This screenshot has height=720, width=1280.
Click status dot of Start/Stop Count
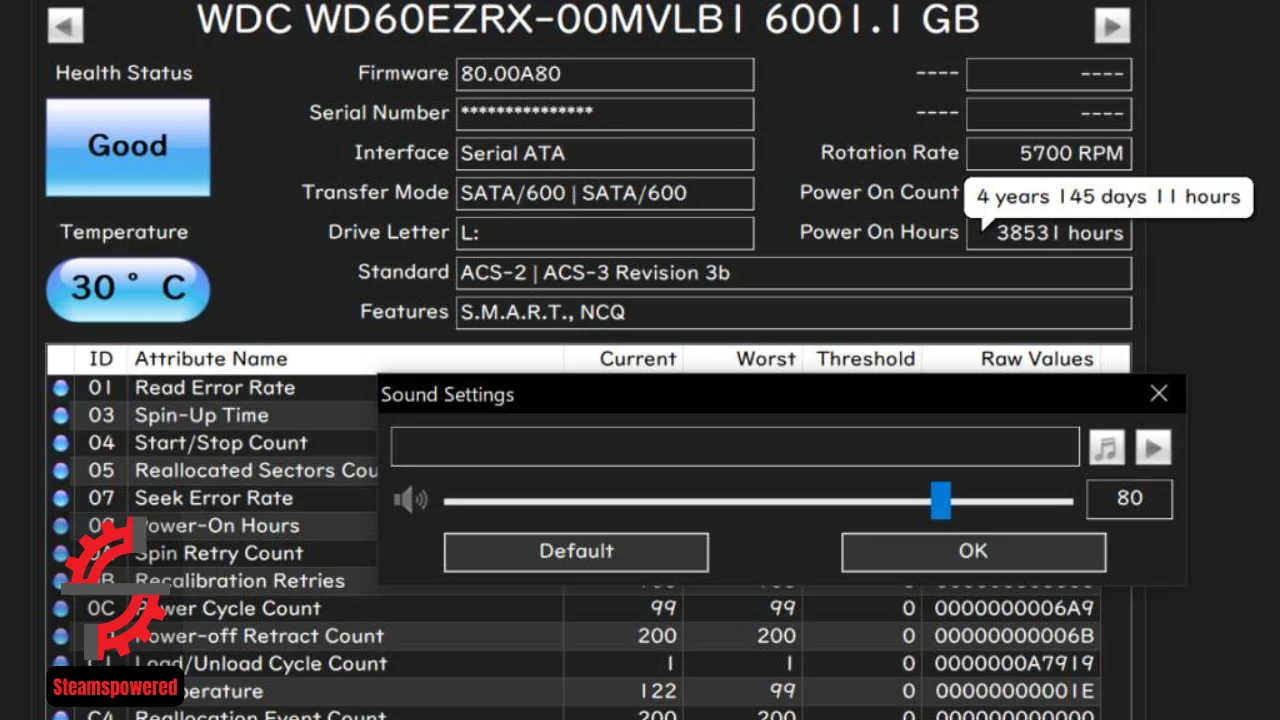coord(61,443)
